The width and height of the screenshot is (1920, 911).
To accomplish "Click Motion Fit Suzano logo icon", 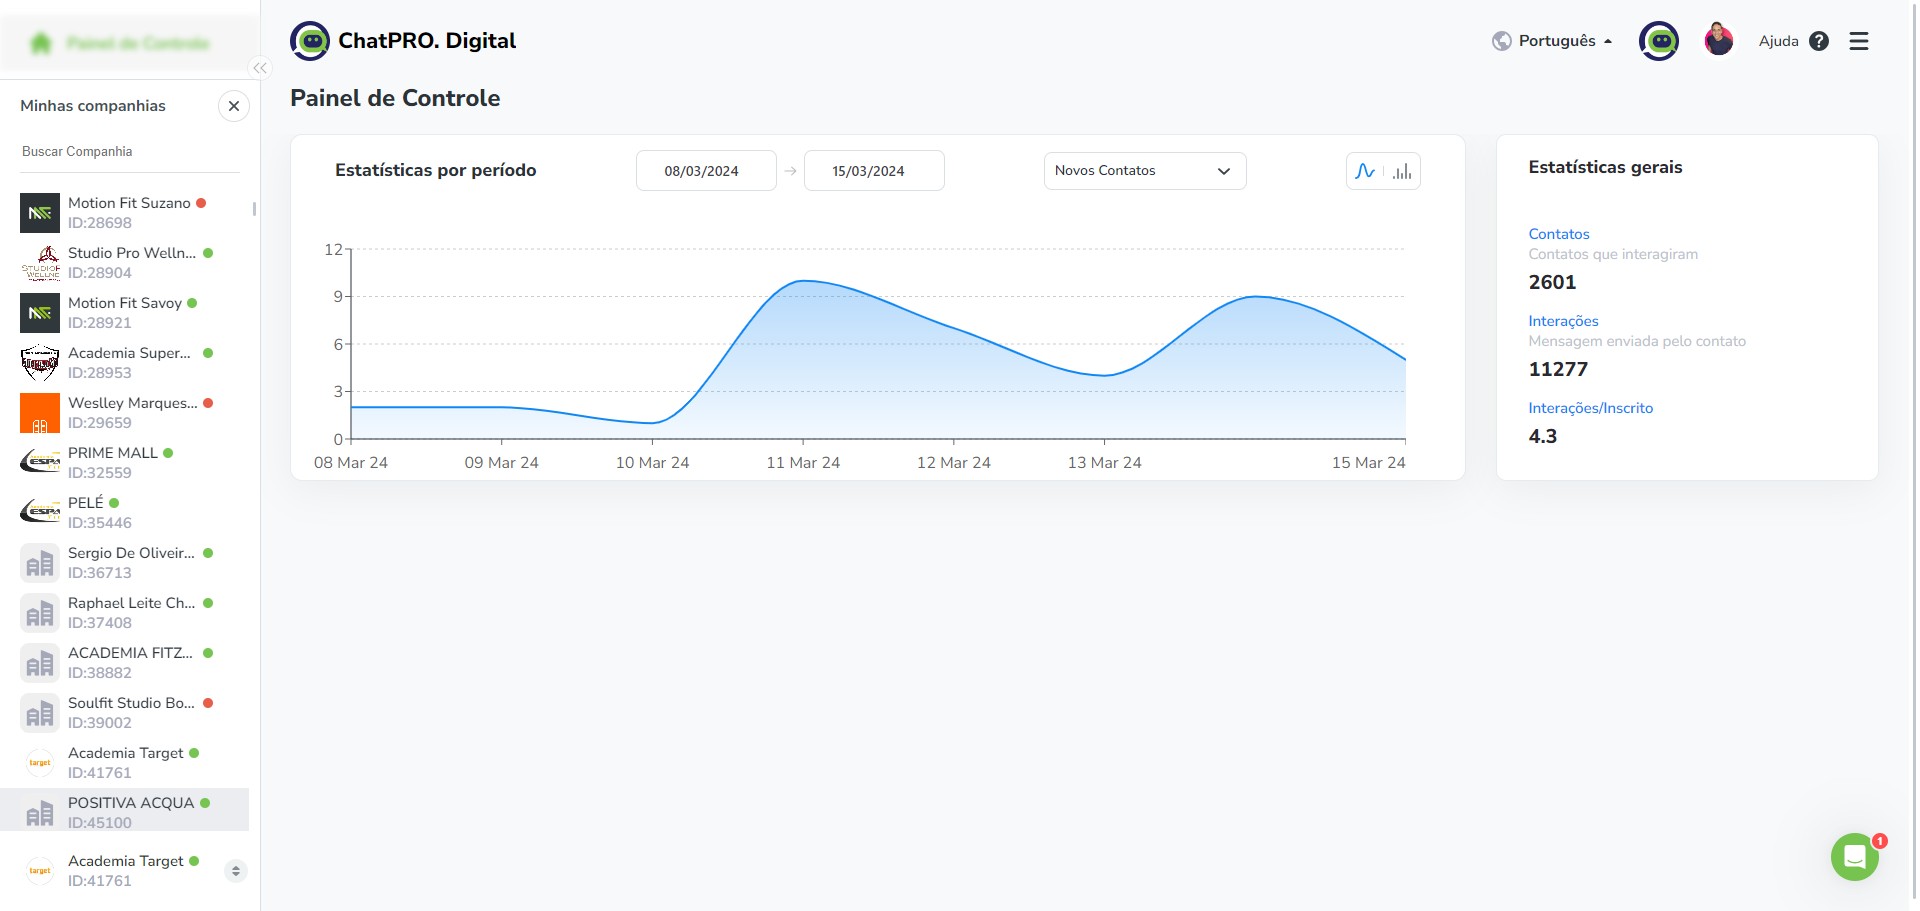I will (x=40, y=213).
